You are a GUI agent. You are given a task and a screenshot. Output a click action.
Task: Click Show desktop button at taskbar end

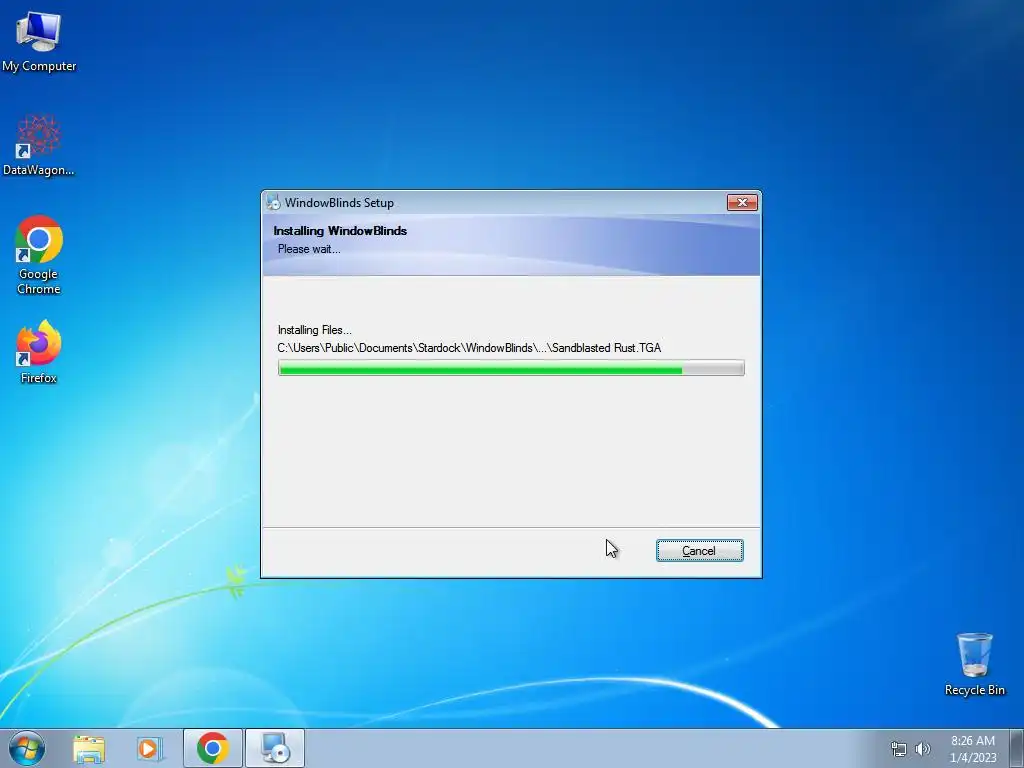(x=1017, y=748)
